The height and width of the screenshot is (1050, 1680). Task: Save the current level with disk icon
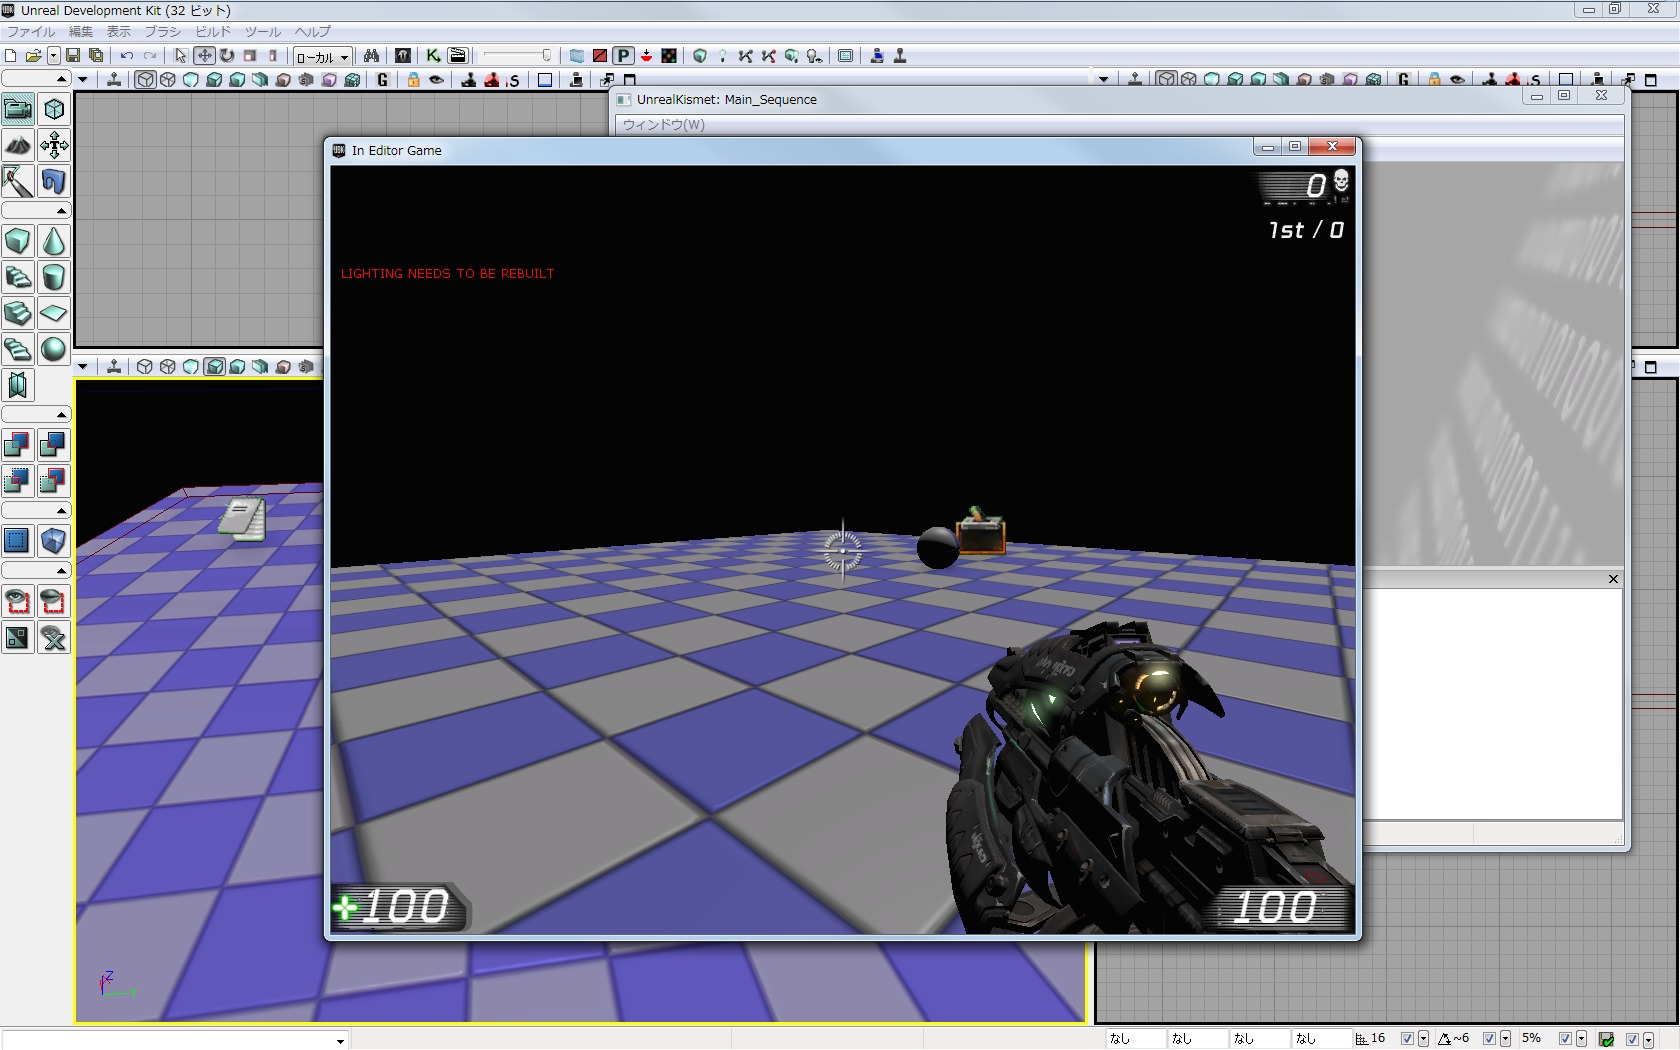coord(73,56)
